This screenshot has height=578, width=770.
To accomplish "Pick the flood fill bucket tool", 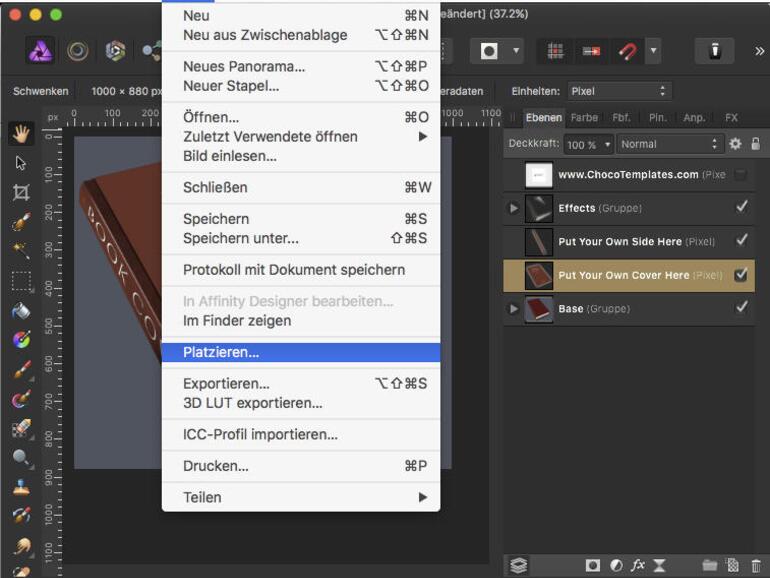I will (21, 311).
